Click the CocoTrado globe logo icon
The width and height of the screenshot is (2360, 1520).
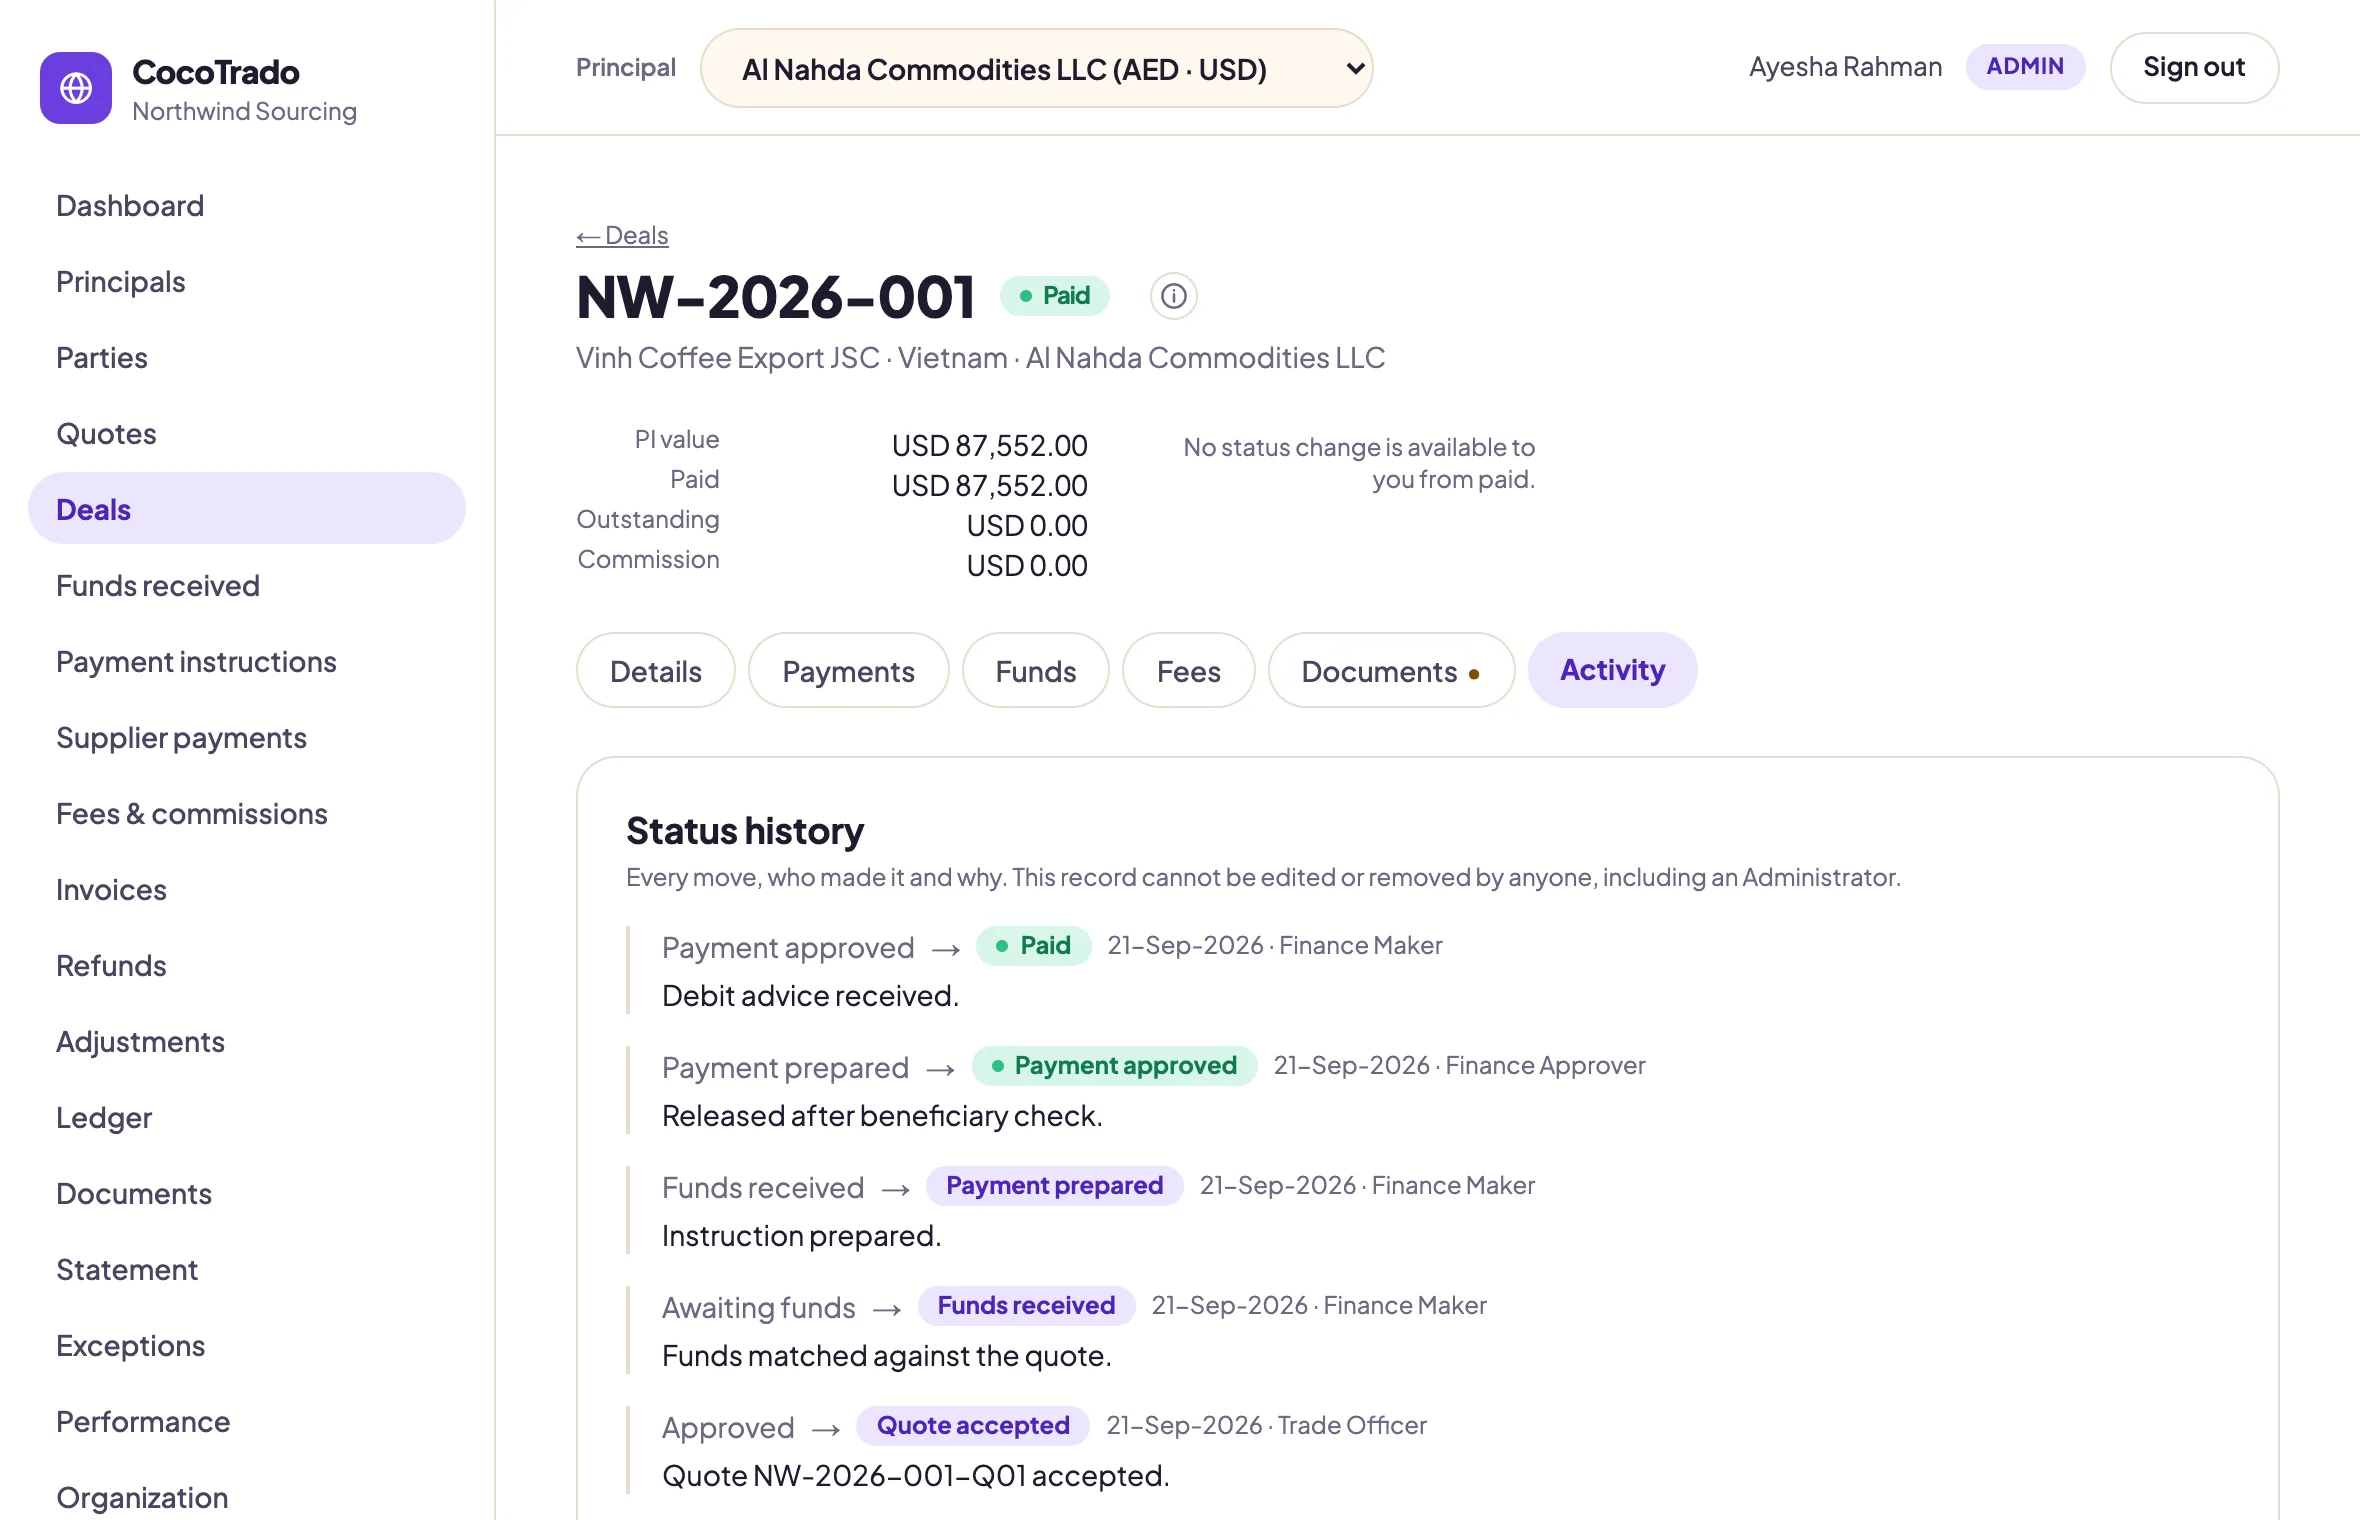click(x=76, y=88)
